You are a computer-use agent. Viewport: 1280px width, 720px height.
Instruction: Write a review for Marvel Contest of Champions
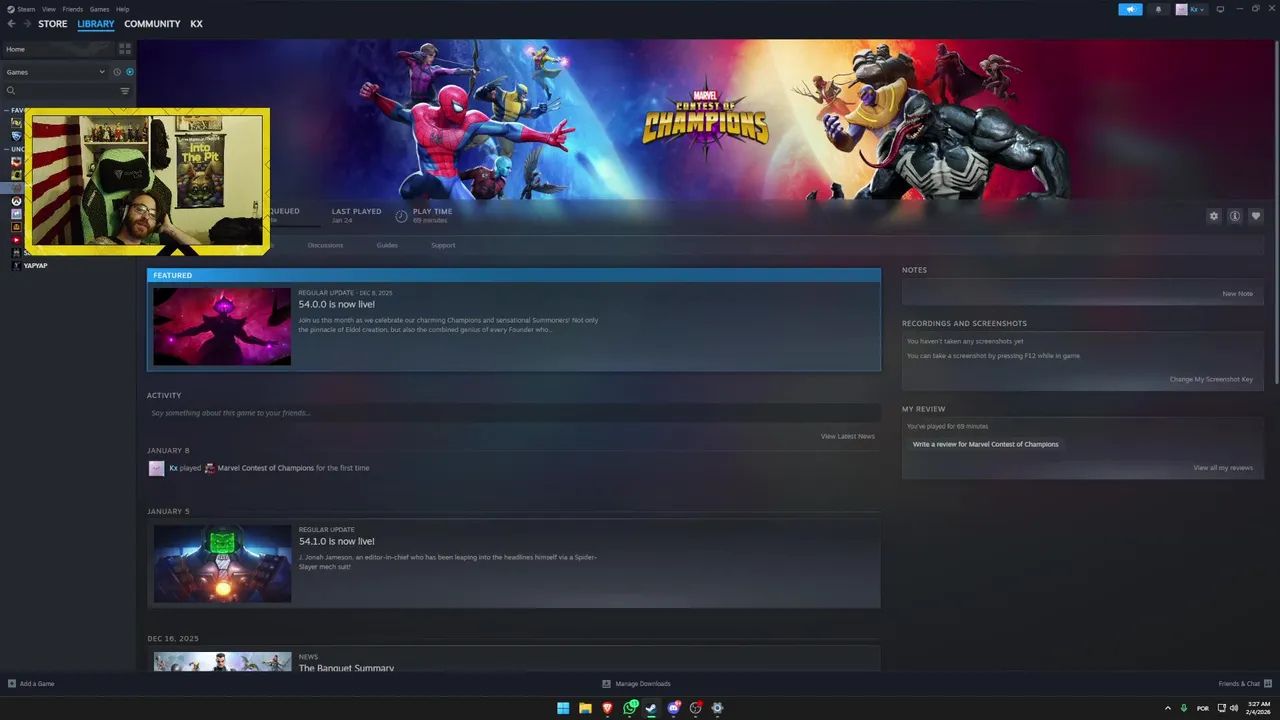985,444
